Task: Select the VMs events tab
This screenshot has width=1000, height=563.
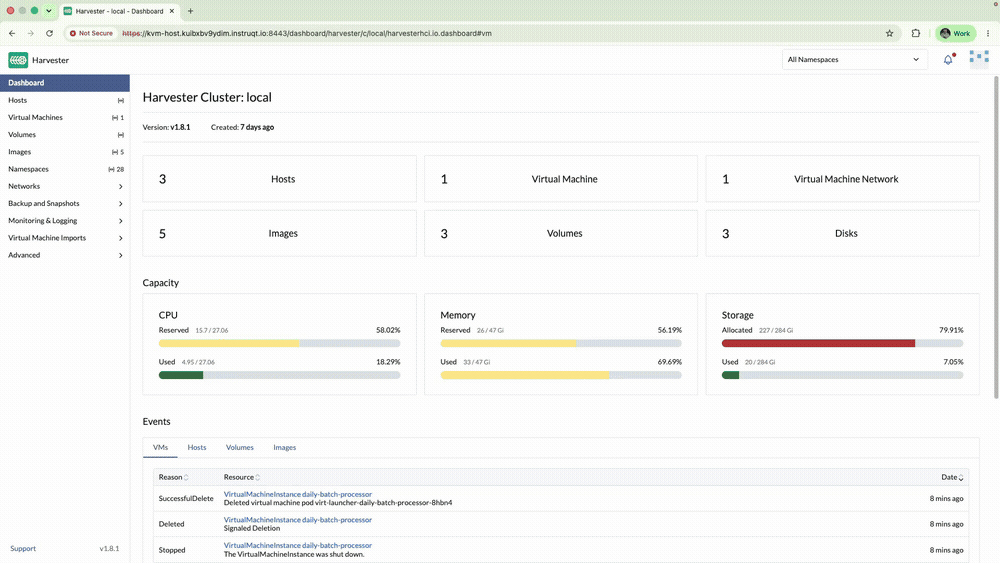Action: pos(160,448)
